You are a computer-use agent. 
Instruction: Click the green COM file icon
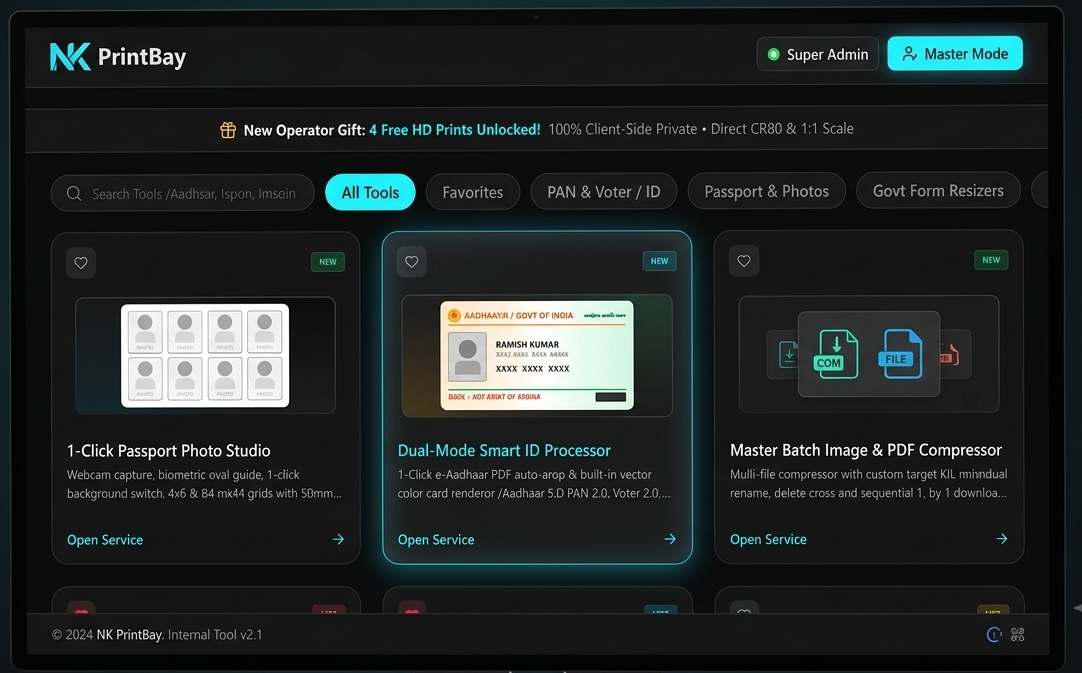pyautogui.click(x=835, y=354)
